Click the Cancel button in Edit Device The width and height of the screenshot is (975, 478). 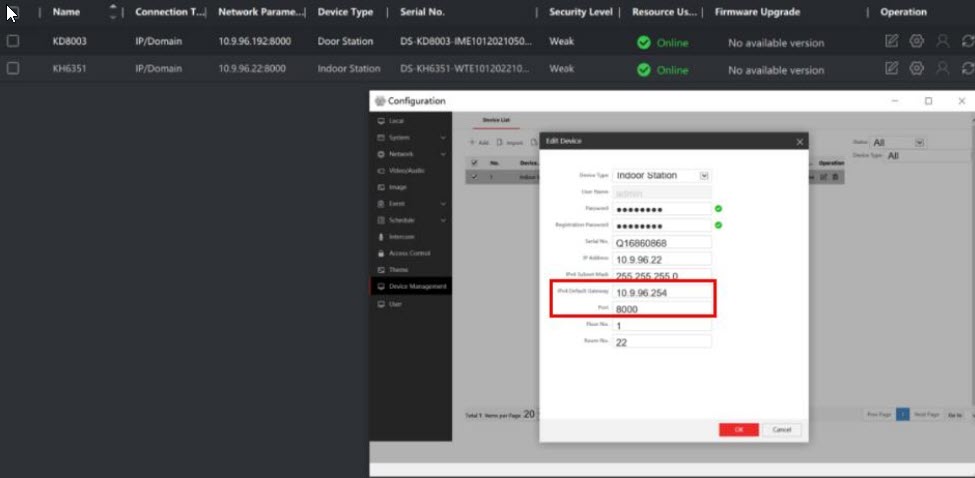(x=781, y=429)
